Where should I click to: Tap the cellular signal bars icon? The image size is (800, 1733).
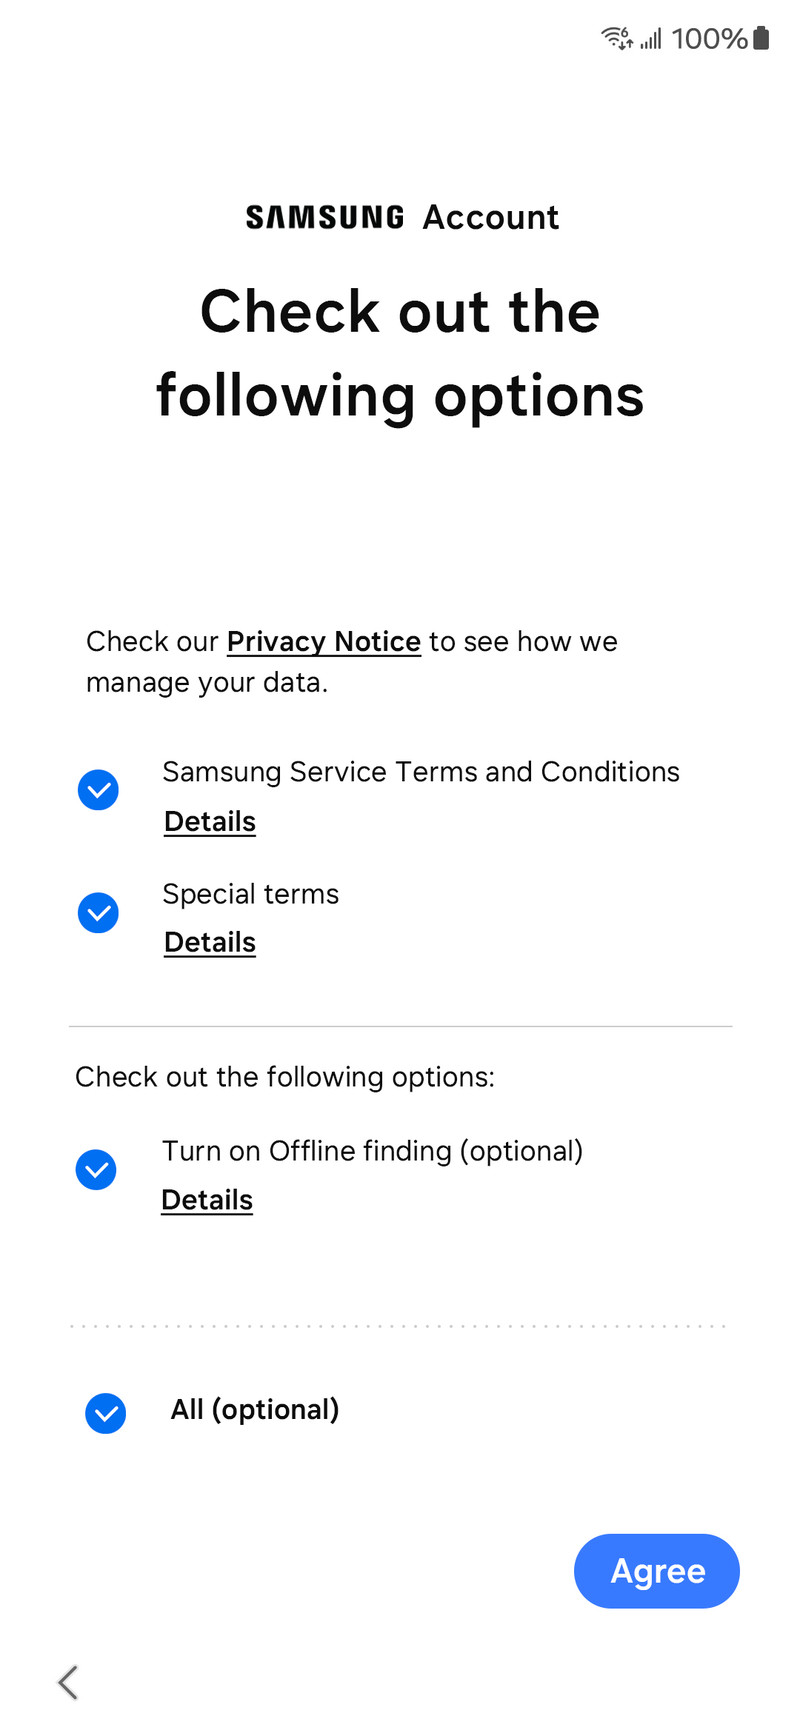[651, 39]
